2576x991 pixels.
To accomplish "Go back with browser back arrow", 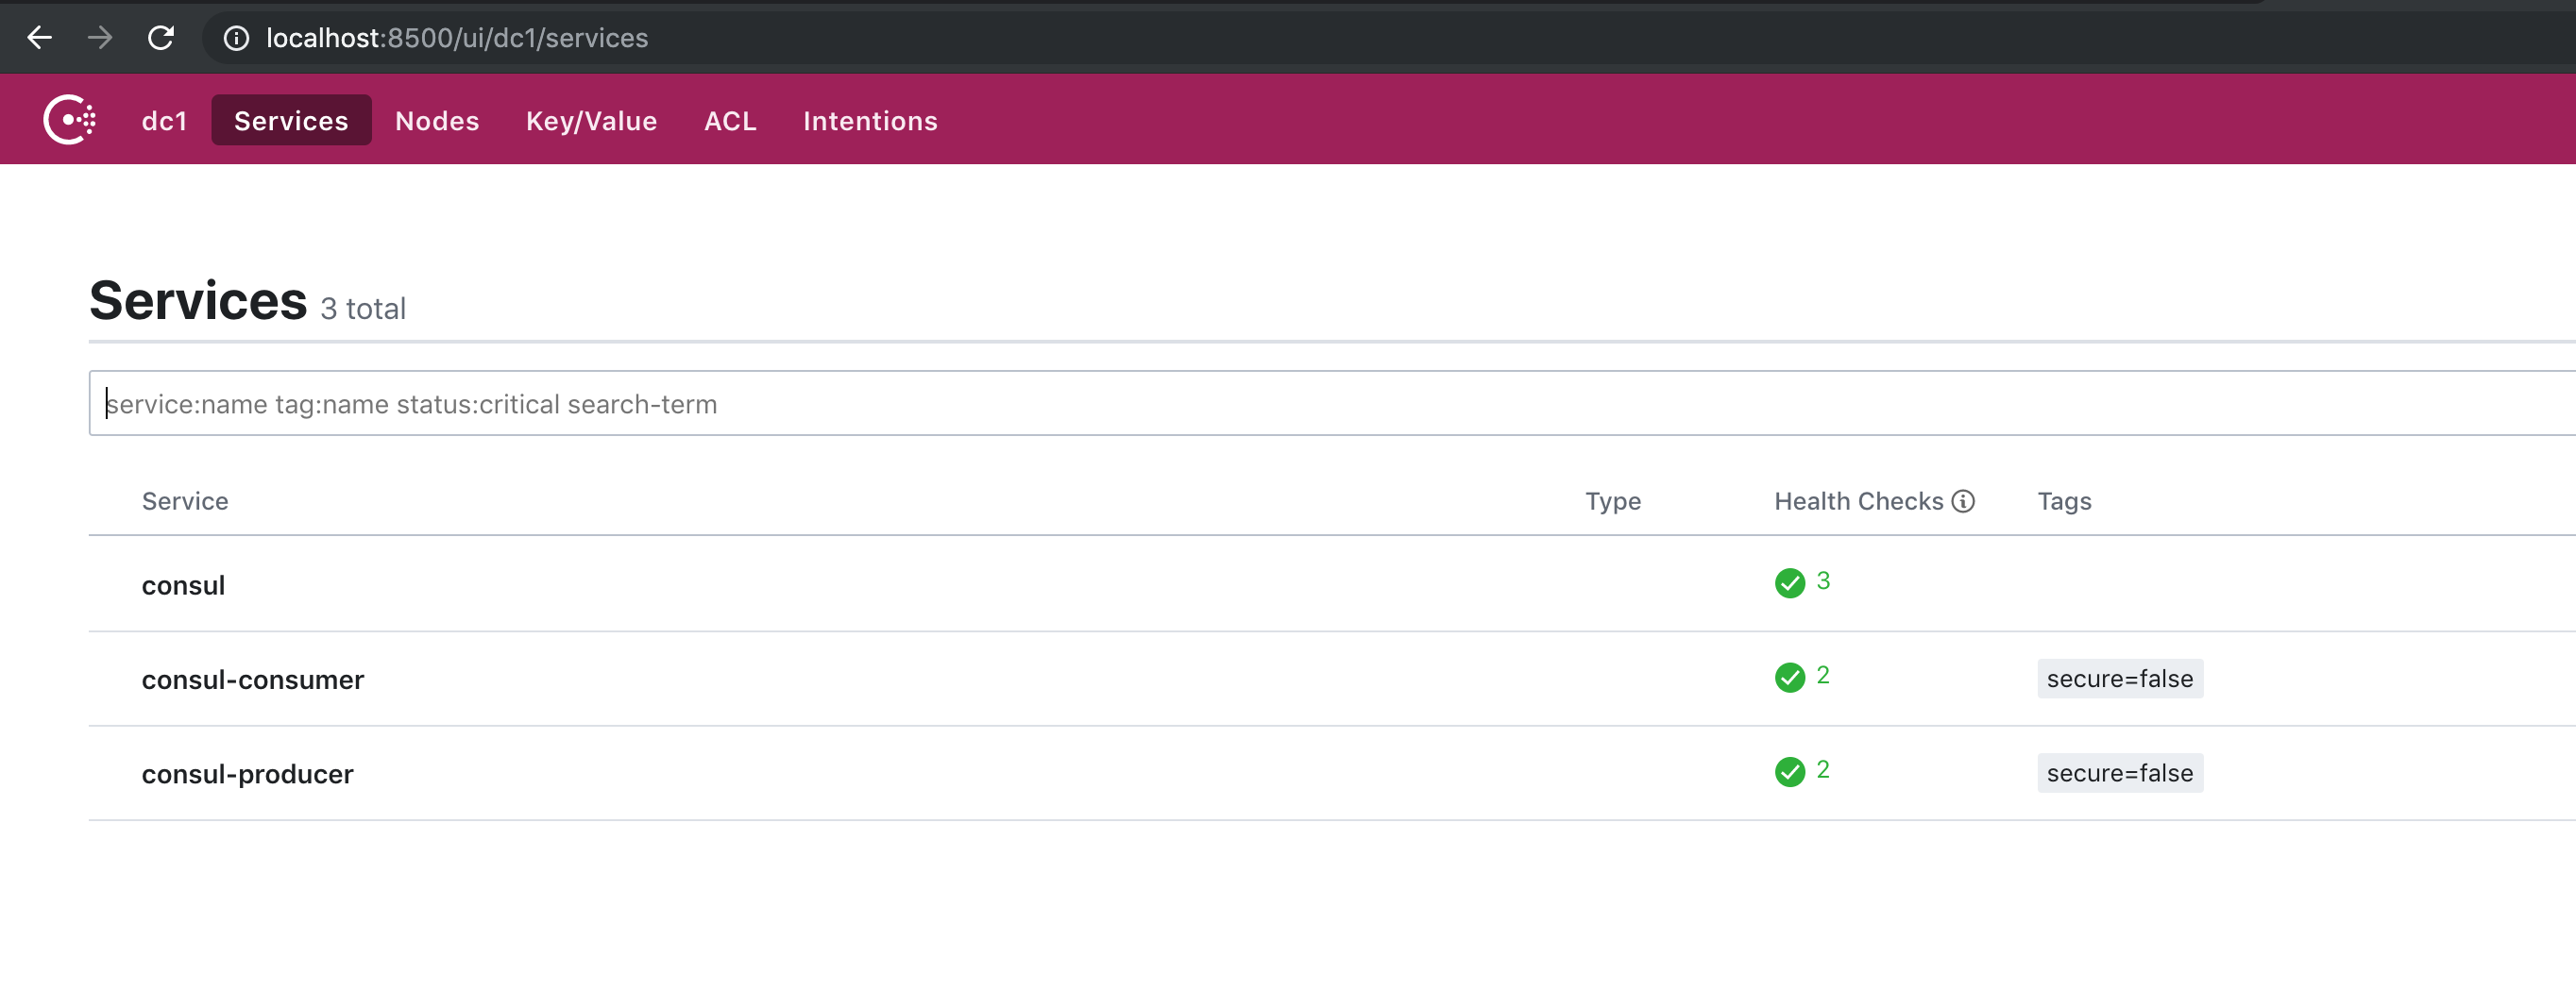I will 39,38.
